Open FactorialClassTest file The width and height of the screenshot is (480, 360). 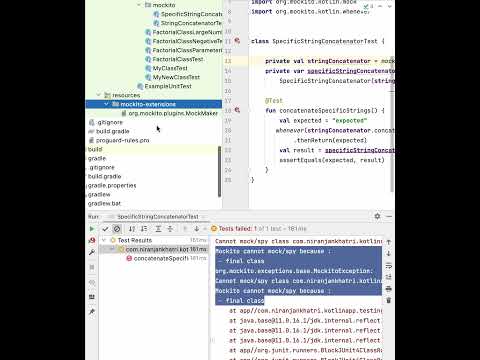coord(178,59)
